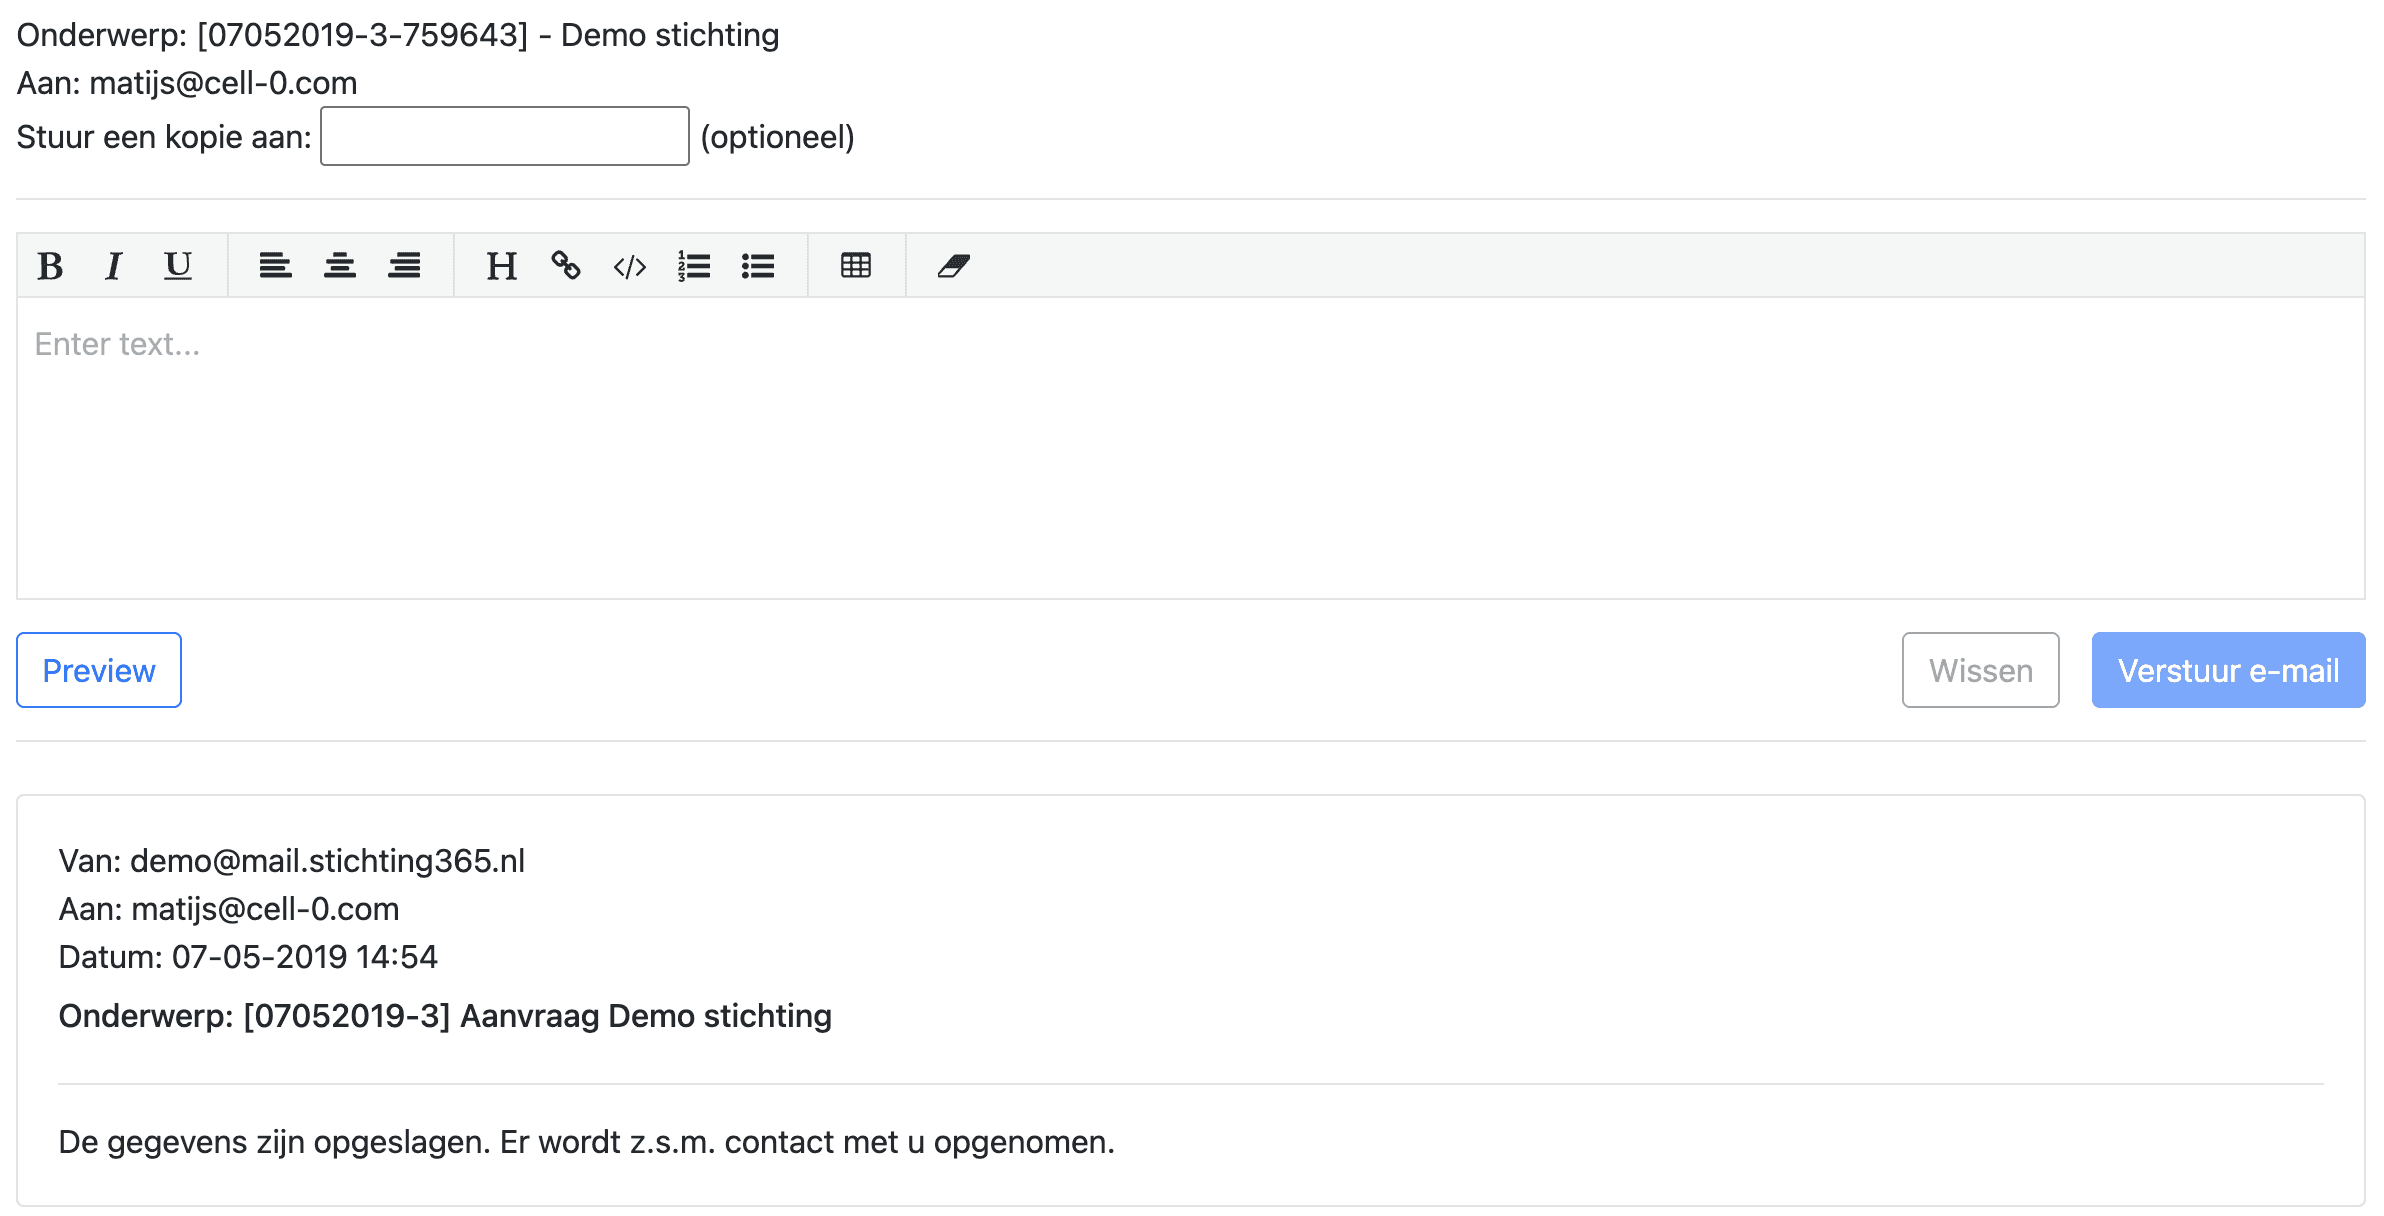Toggle bold formatting in editor toolbar
This screenshot has width=2384, height=1216.
tap(50, 266)
